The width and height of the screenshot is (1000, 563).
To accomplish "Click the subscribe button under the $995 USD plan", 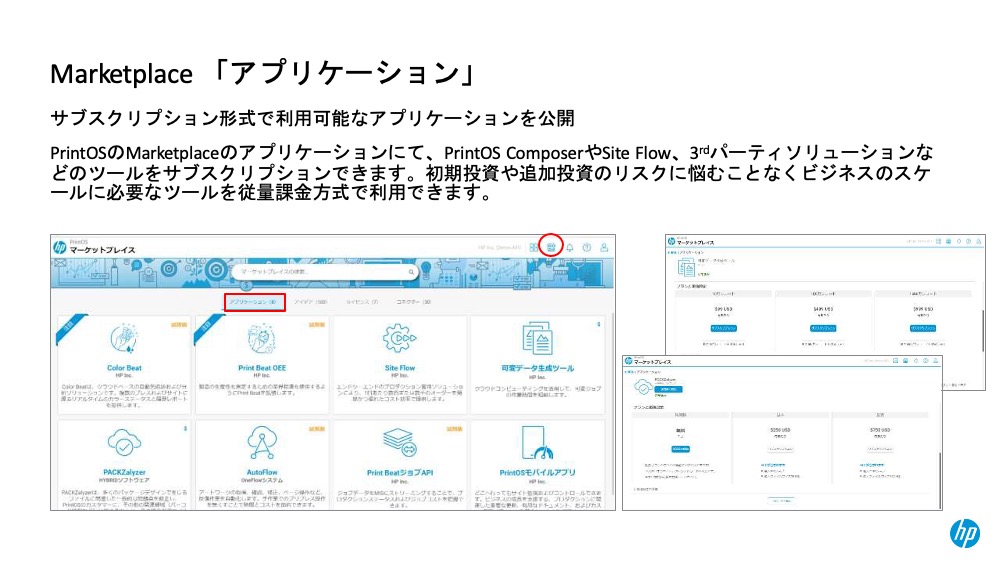I will coord(923,328).
